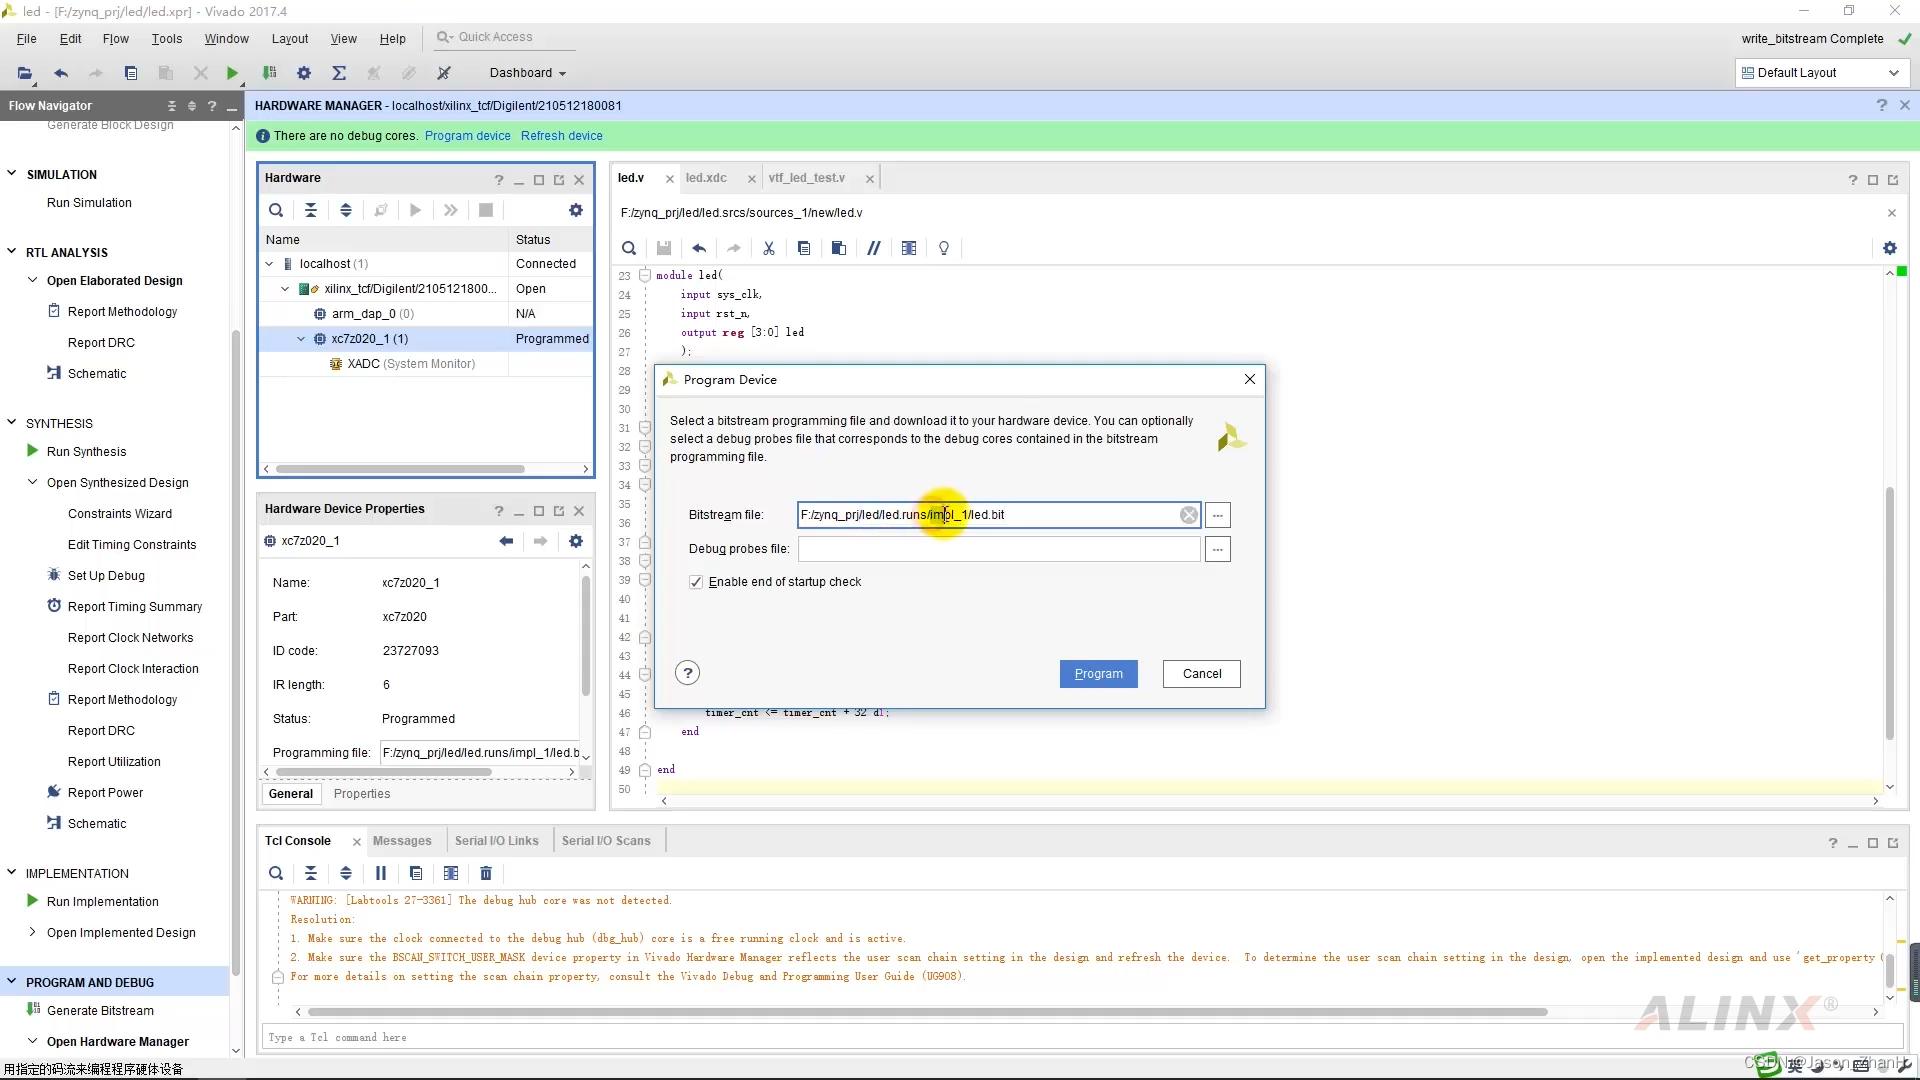
Task: Click the Tcl Console clear trash icon
Action: click(x=486, y=873)
